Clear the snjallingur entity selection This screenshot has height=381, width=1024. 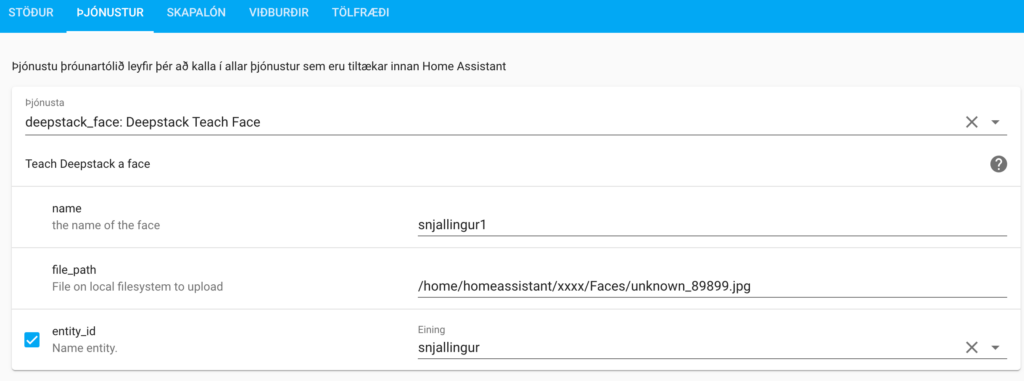[x=972, y=348]
